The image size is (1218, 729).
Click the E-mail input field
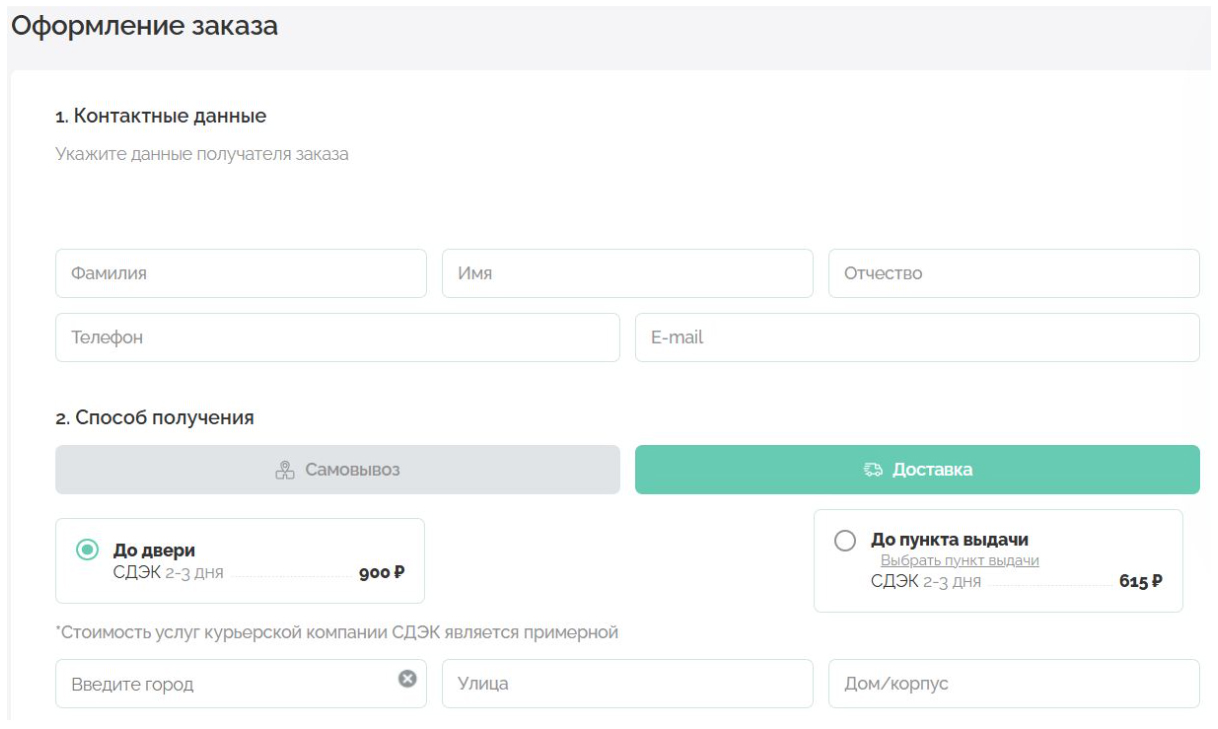917,338
